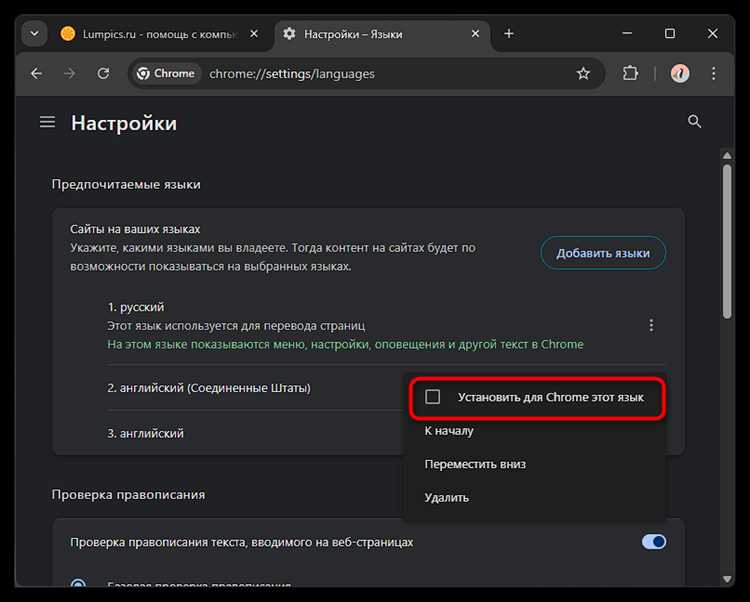Image resolution: width=750 pixels, height=602 pixels.
Task: Open a new tab with plus button
Action: tap(509, 33)
